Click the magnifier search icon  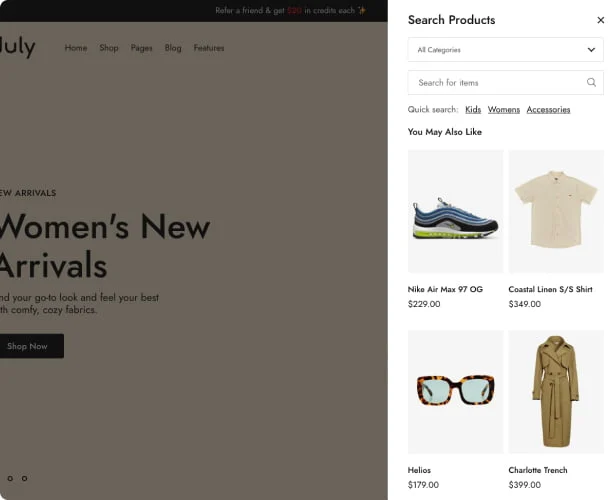tap(591, 82)
